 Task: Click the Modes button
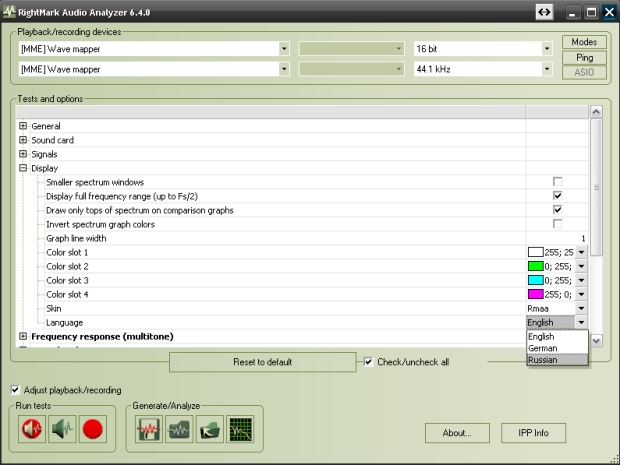[584, 42]
